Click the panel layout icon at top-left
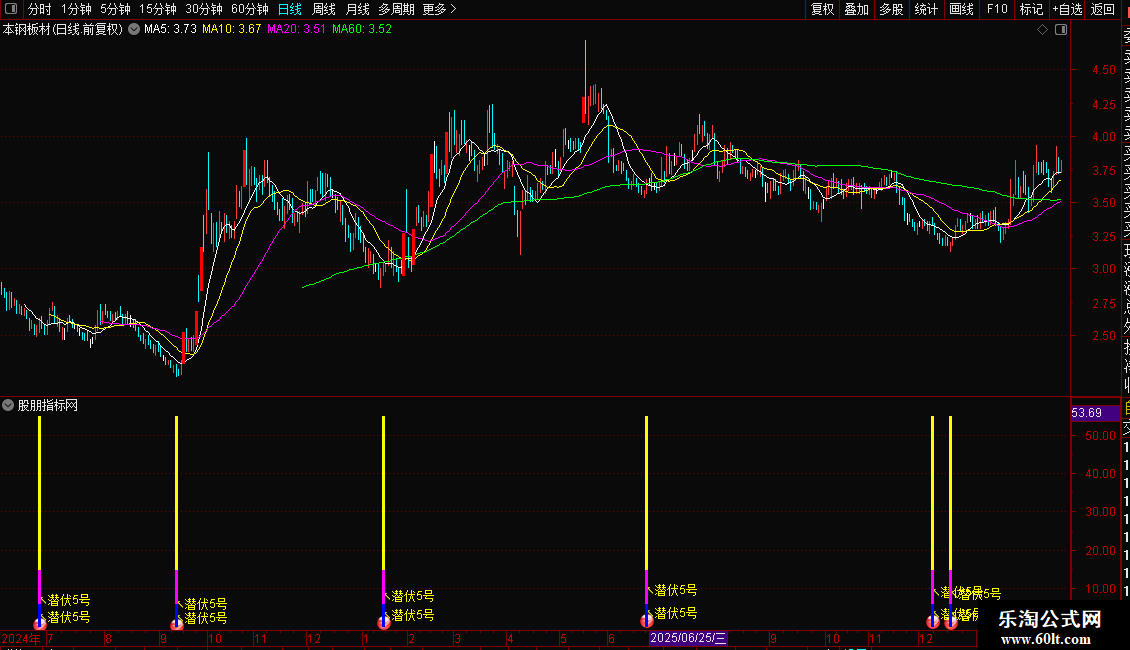Screen dimensions: 1130x650 (11, 9)
